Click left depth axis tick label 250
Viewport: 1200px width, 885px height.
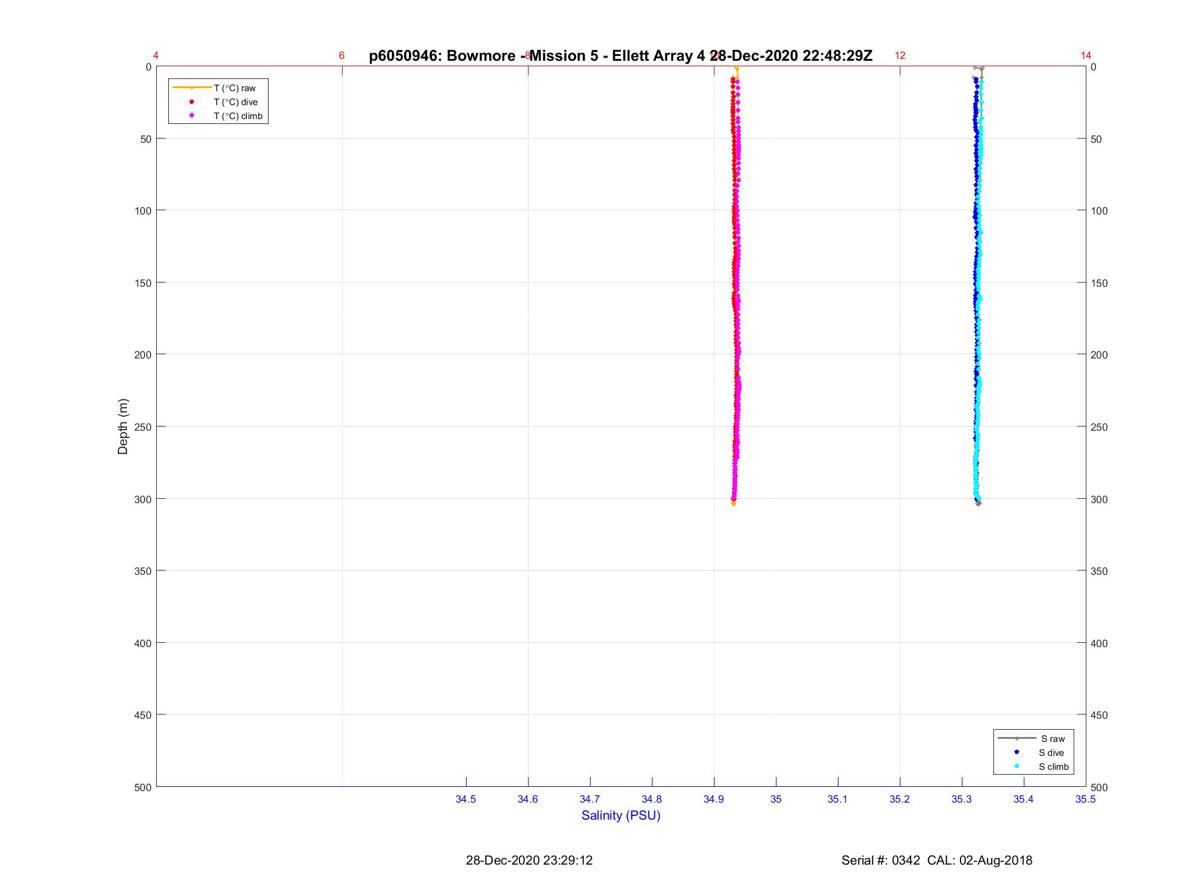click(x=142, y=427)
